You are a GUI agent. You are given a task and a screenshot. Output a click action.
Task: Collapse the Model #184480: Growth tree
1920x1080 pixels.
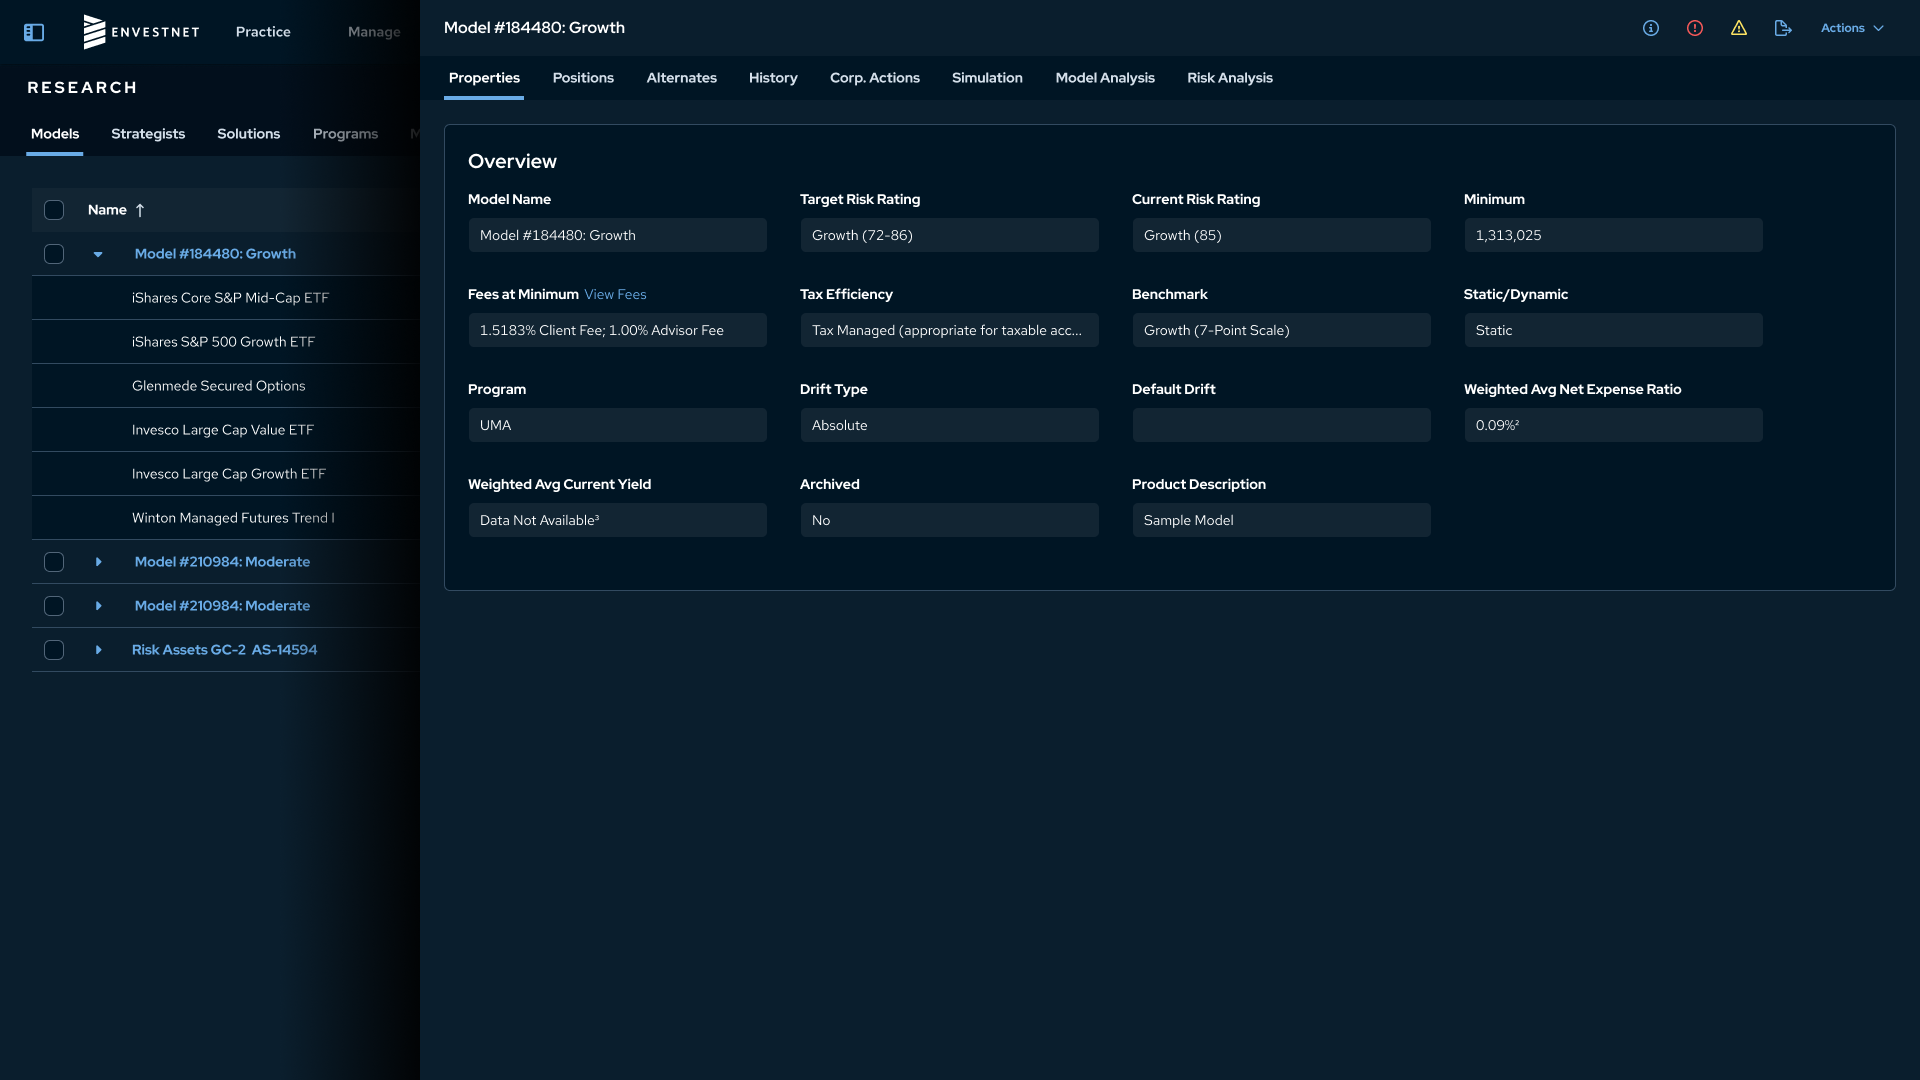98,254
